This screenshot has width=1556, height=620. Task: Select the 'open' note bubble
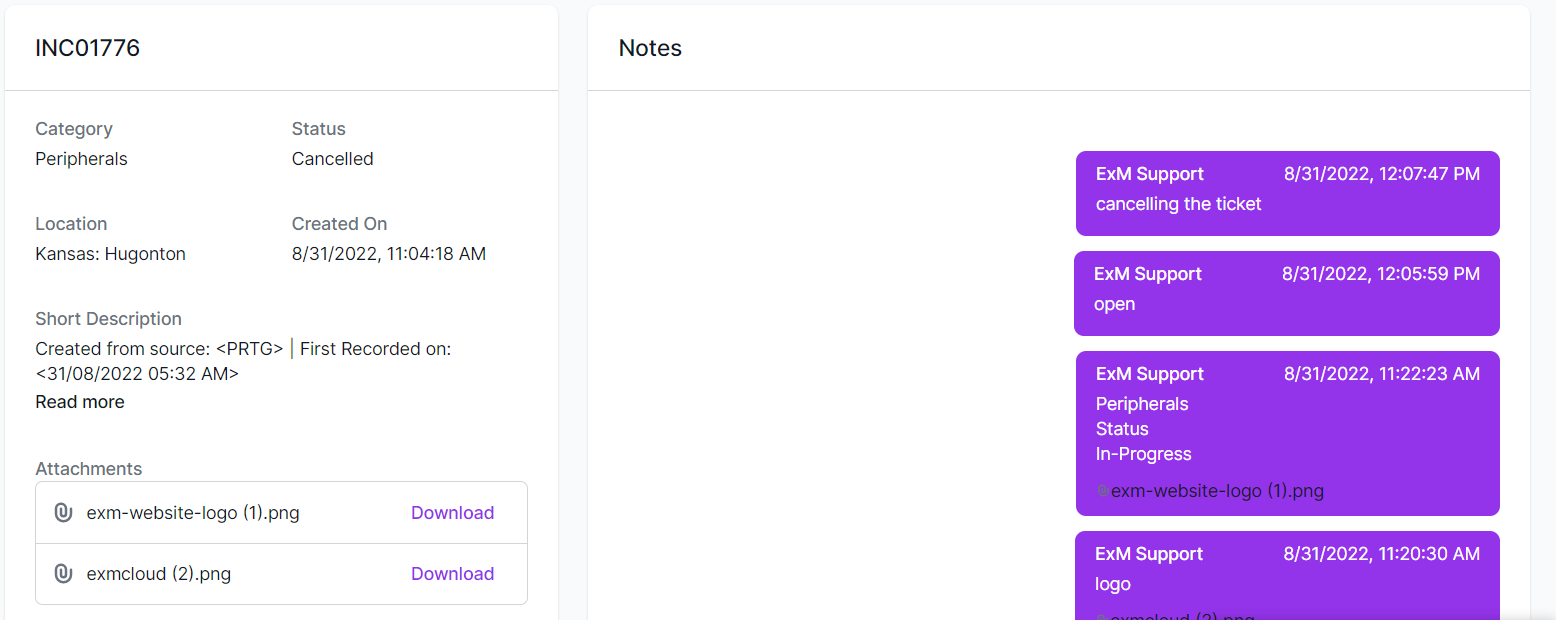(x=1286, y=293)
